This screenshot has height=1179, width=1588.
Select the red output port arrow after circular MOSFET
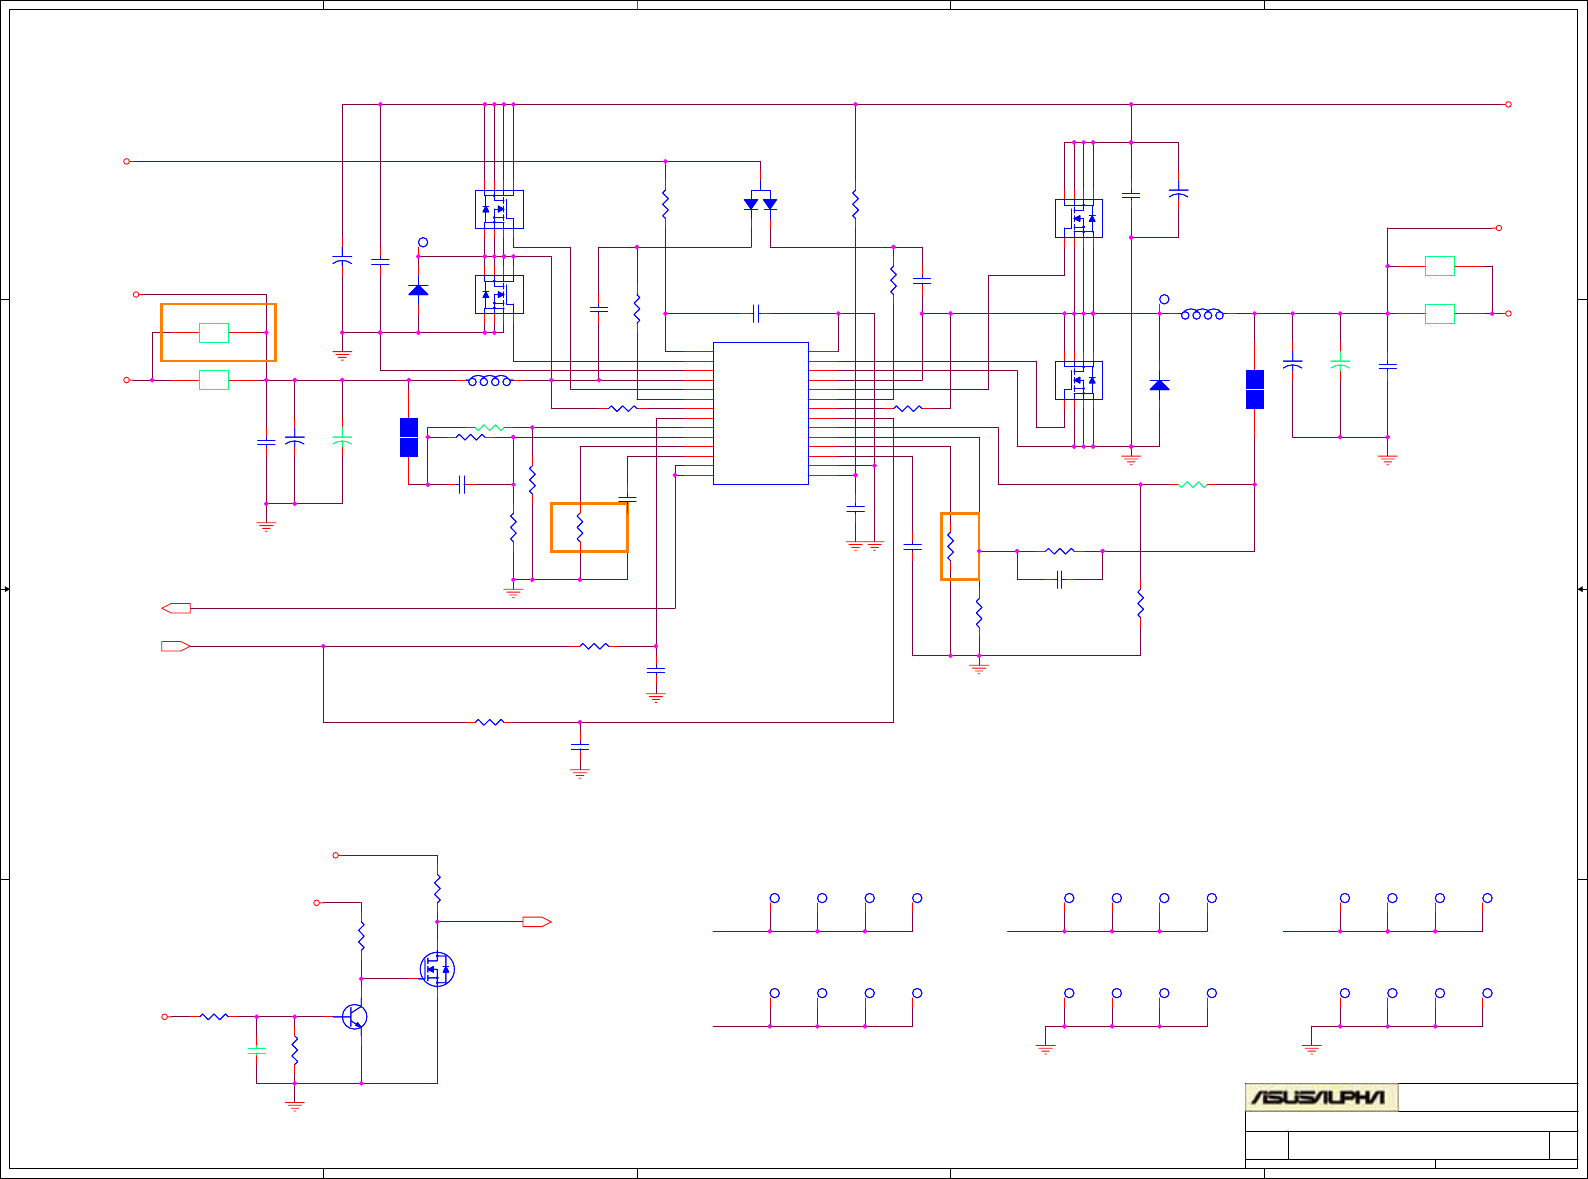(537, 922)
